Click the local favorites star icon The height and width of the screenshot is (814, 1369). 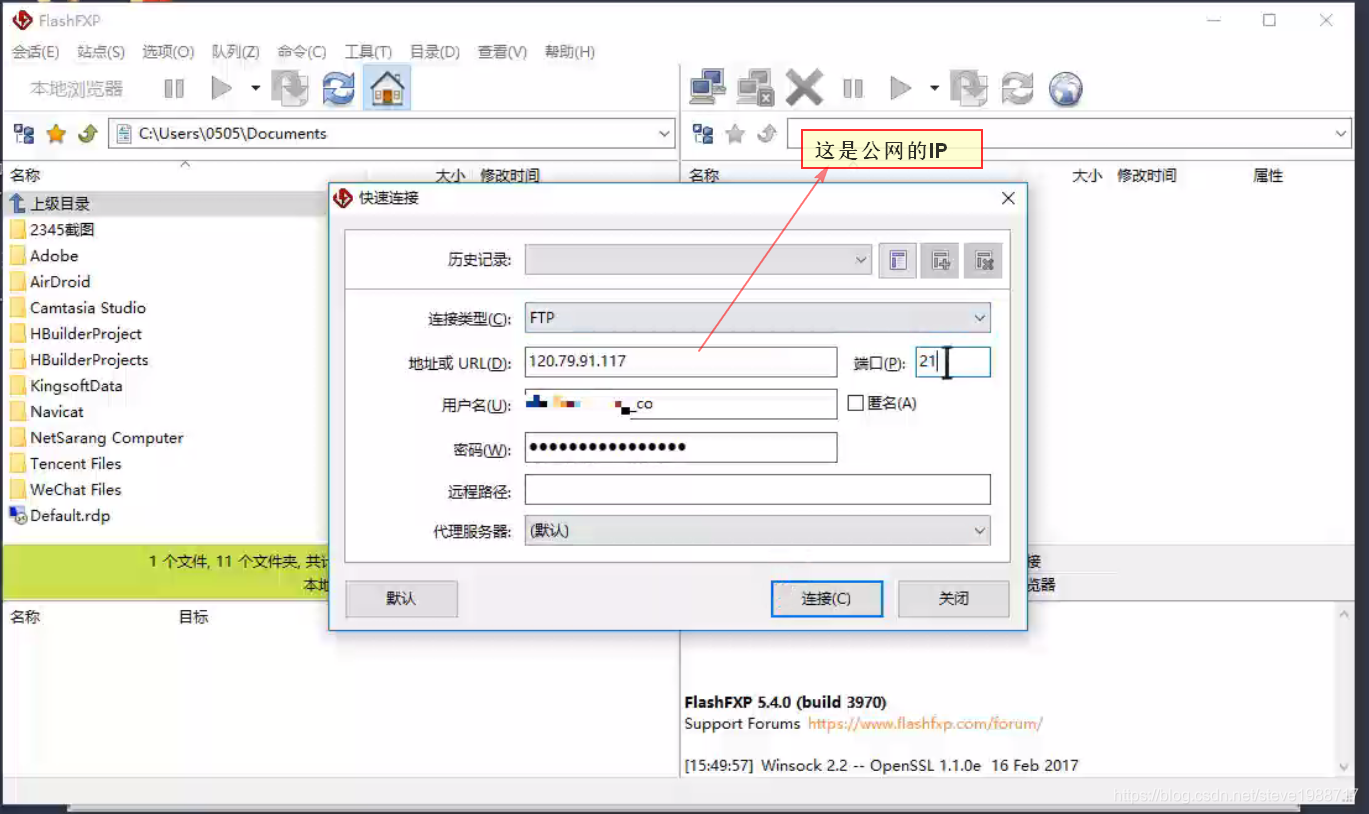tap(56, 134)
